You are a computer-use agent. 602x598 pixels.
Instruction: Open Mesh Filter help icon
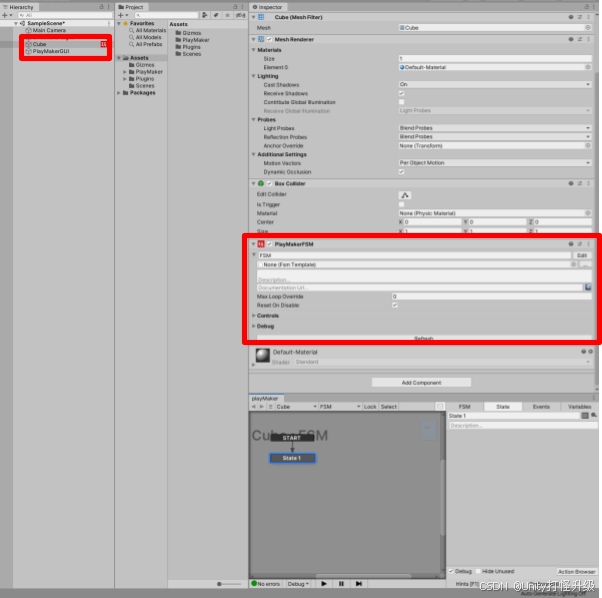(x=571, y=17)
